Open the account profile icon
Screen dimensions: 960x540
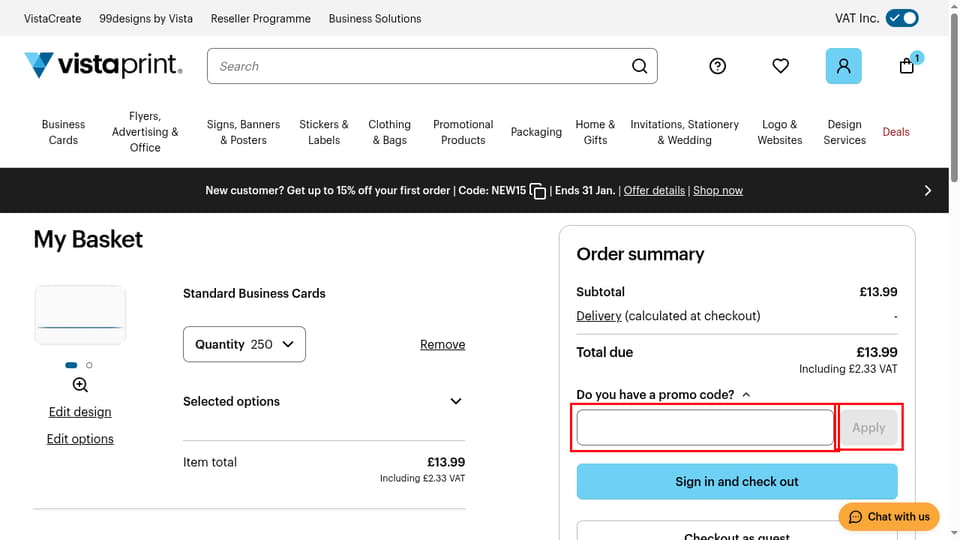coord(843,66)
